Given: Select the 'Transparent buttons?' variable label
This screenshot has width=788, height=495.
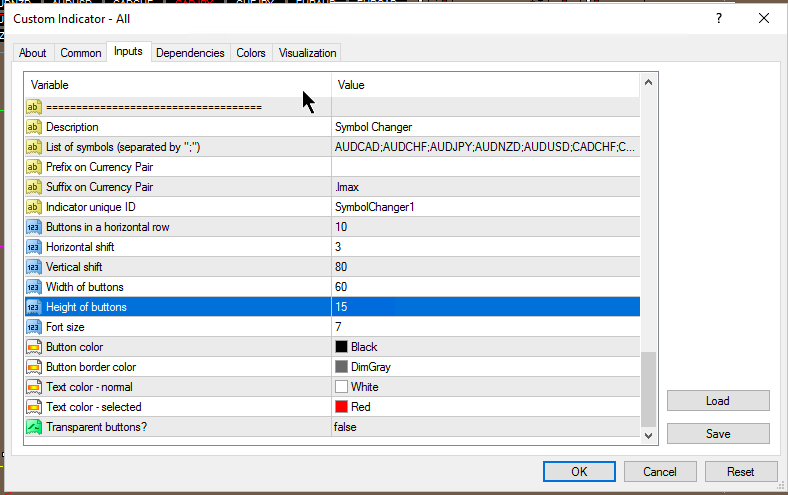Looking at the screenshot, I should [96, 427].
